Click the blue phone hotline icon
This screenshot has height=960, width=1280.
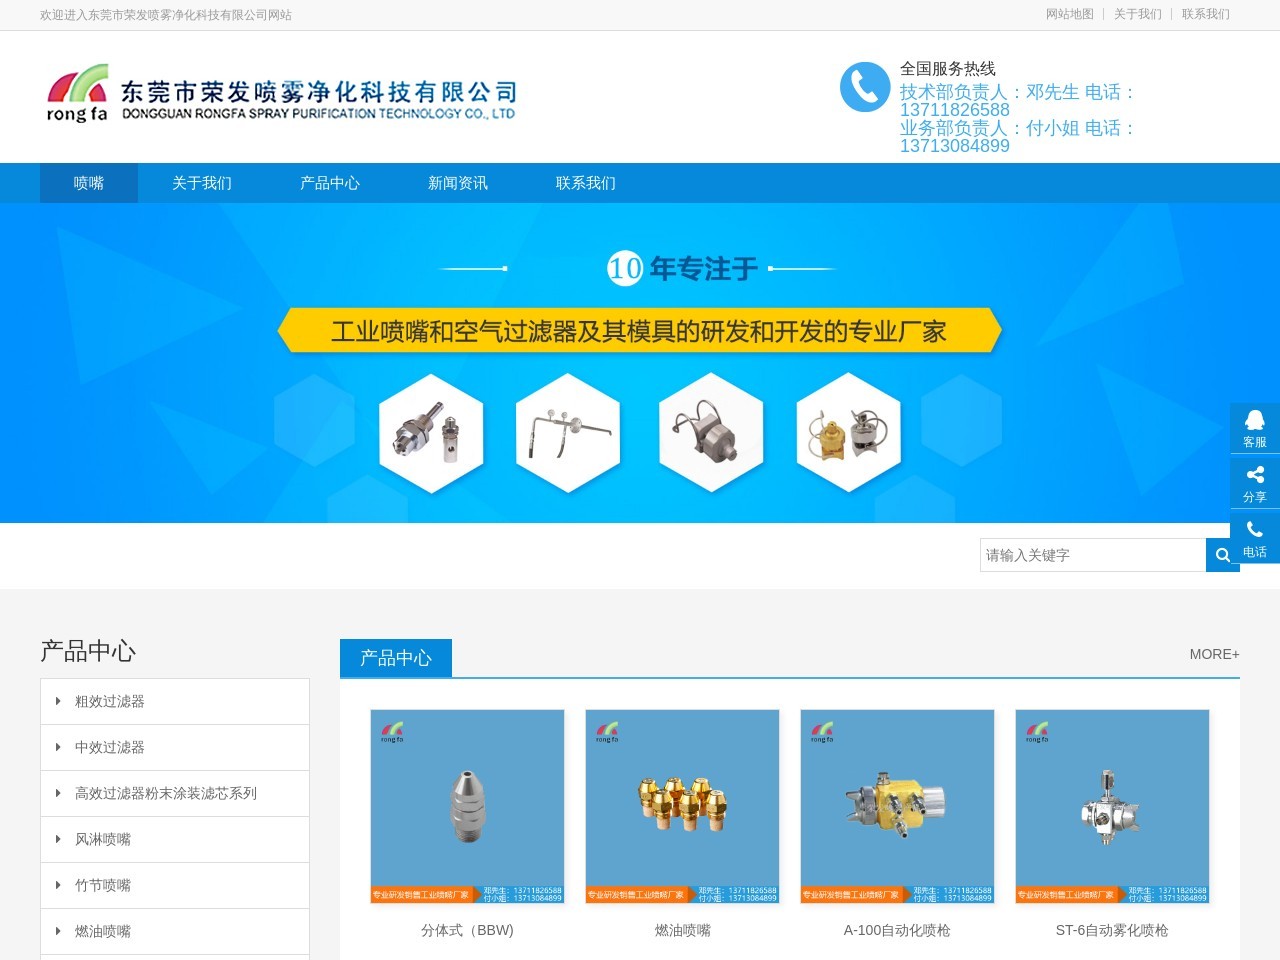point(863,87)
